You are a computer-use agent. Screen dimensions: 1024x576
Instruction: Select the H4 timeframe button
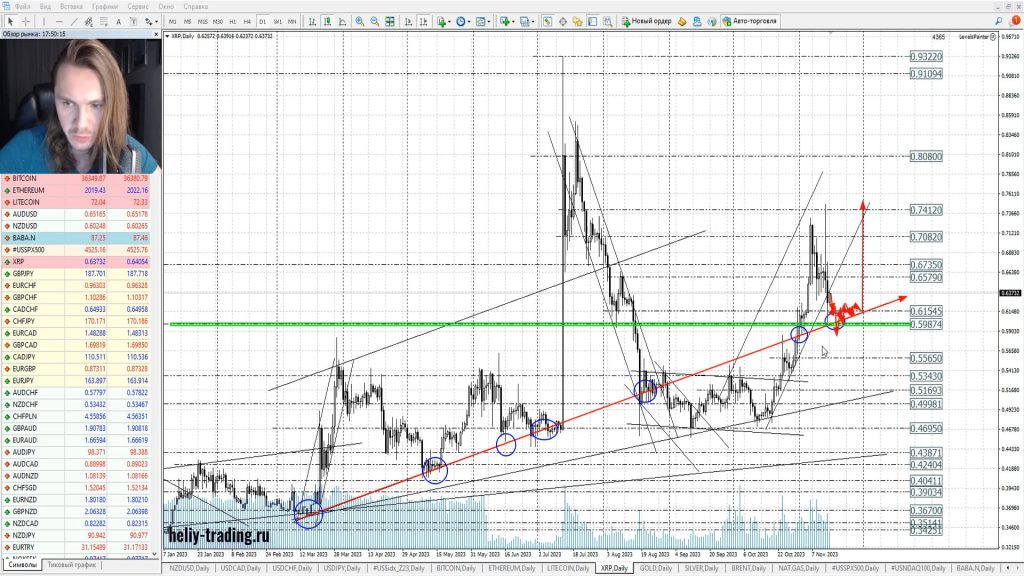tap(247, 21)
